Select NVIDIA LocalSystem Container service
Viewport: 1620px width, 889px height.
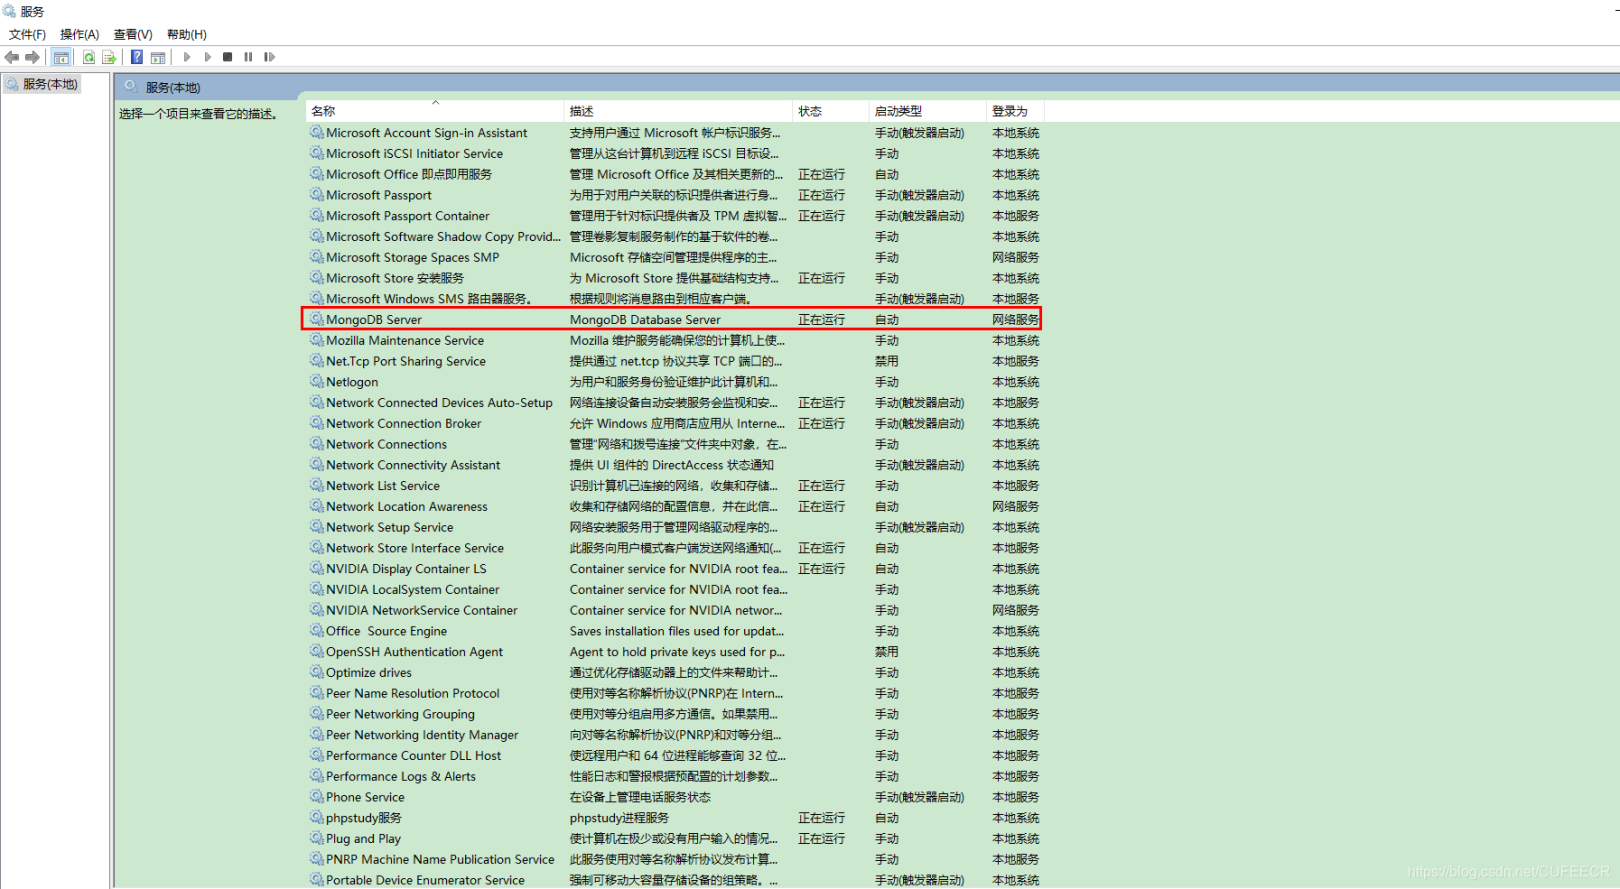point(413,590)
